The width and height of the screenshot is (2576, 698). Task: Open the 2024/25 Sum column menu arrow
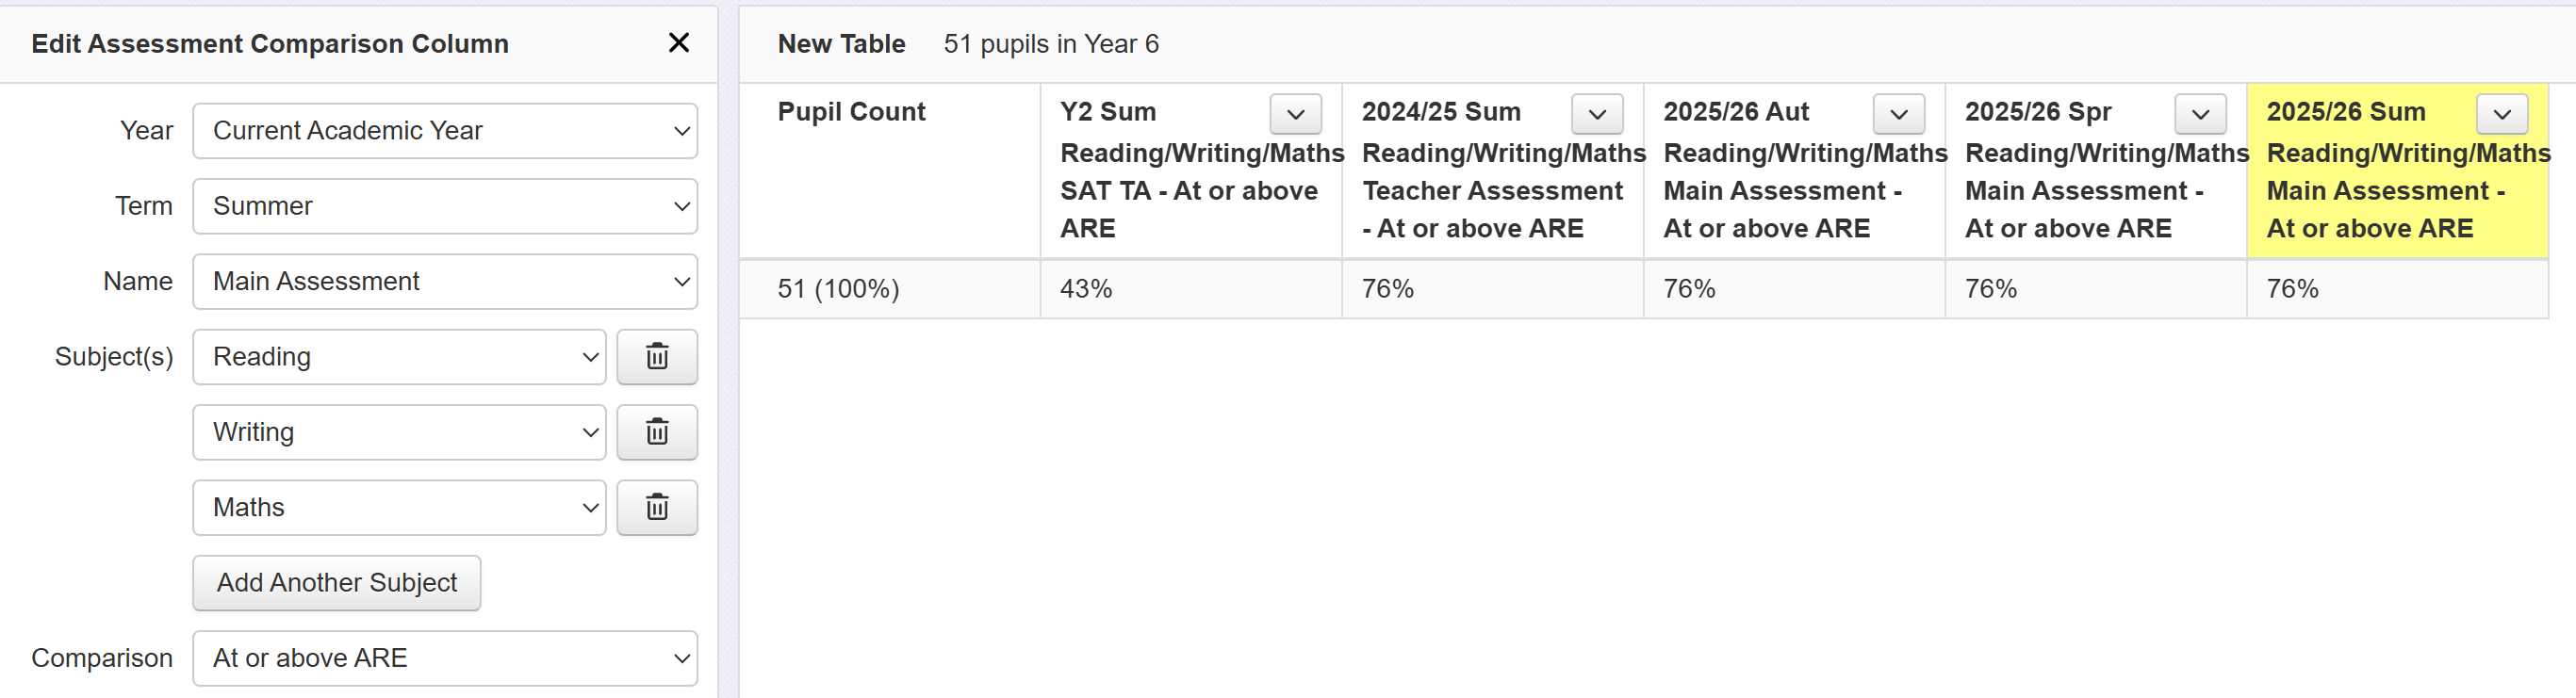click(x=1597, y=114)
